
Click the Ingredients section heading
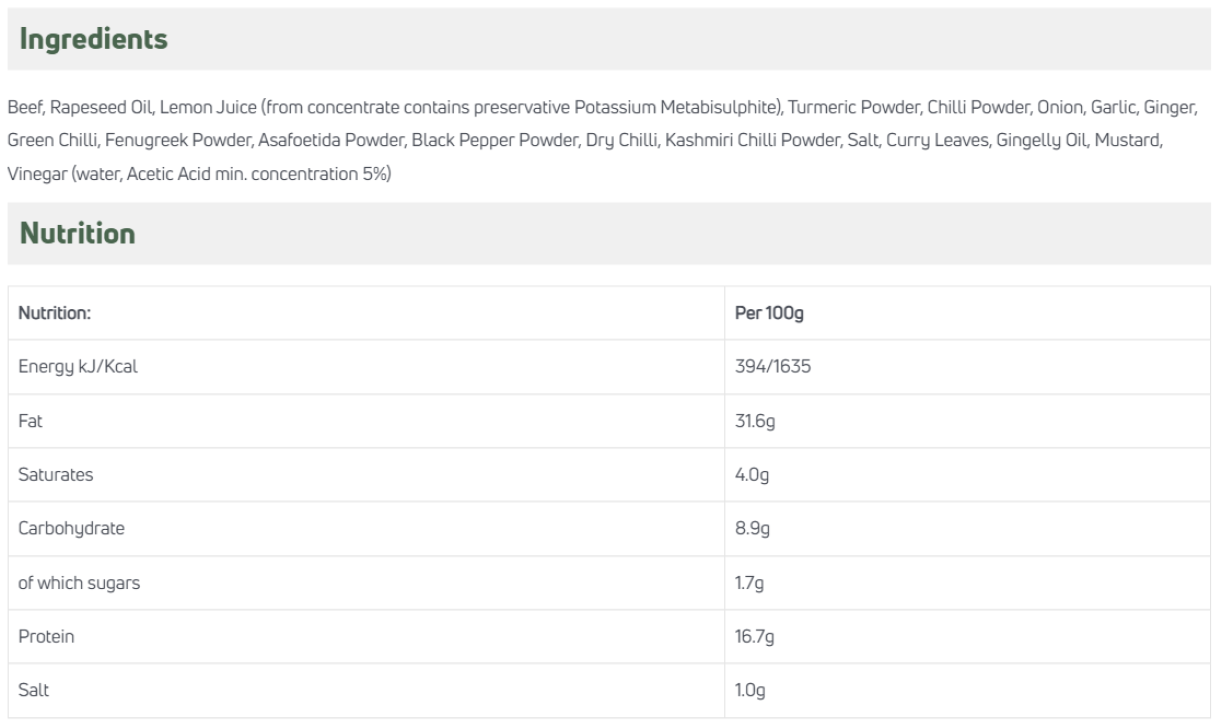pyautogui.click(x=95, y=40)
